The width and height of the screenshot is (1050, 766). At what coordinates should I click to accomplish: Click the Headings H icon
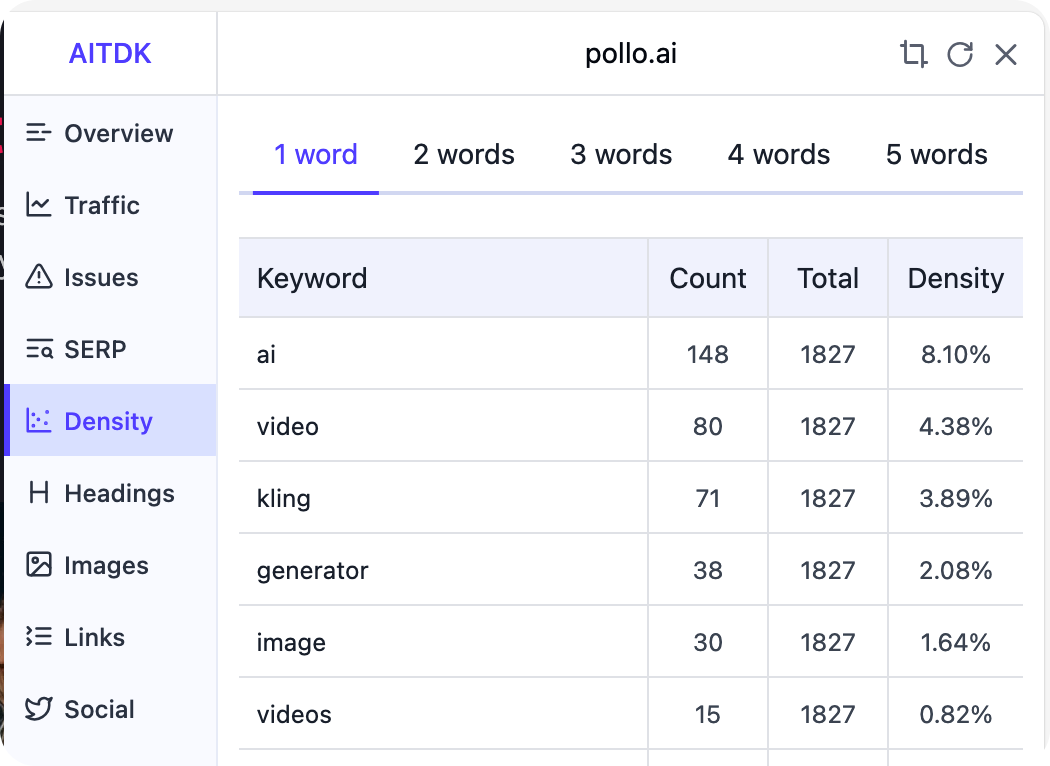click(39, 493)
